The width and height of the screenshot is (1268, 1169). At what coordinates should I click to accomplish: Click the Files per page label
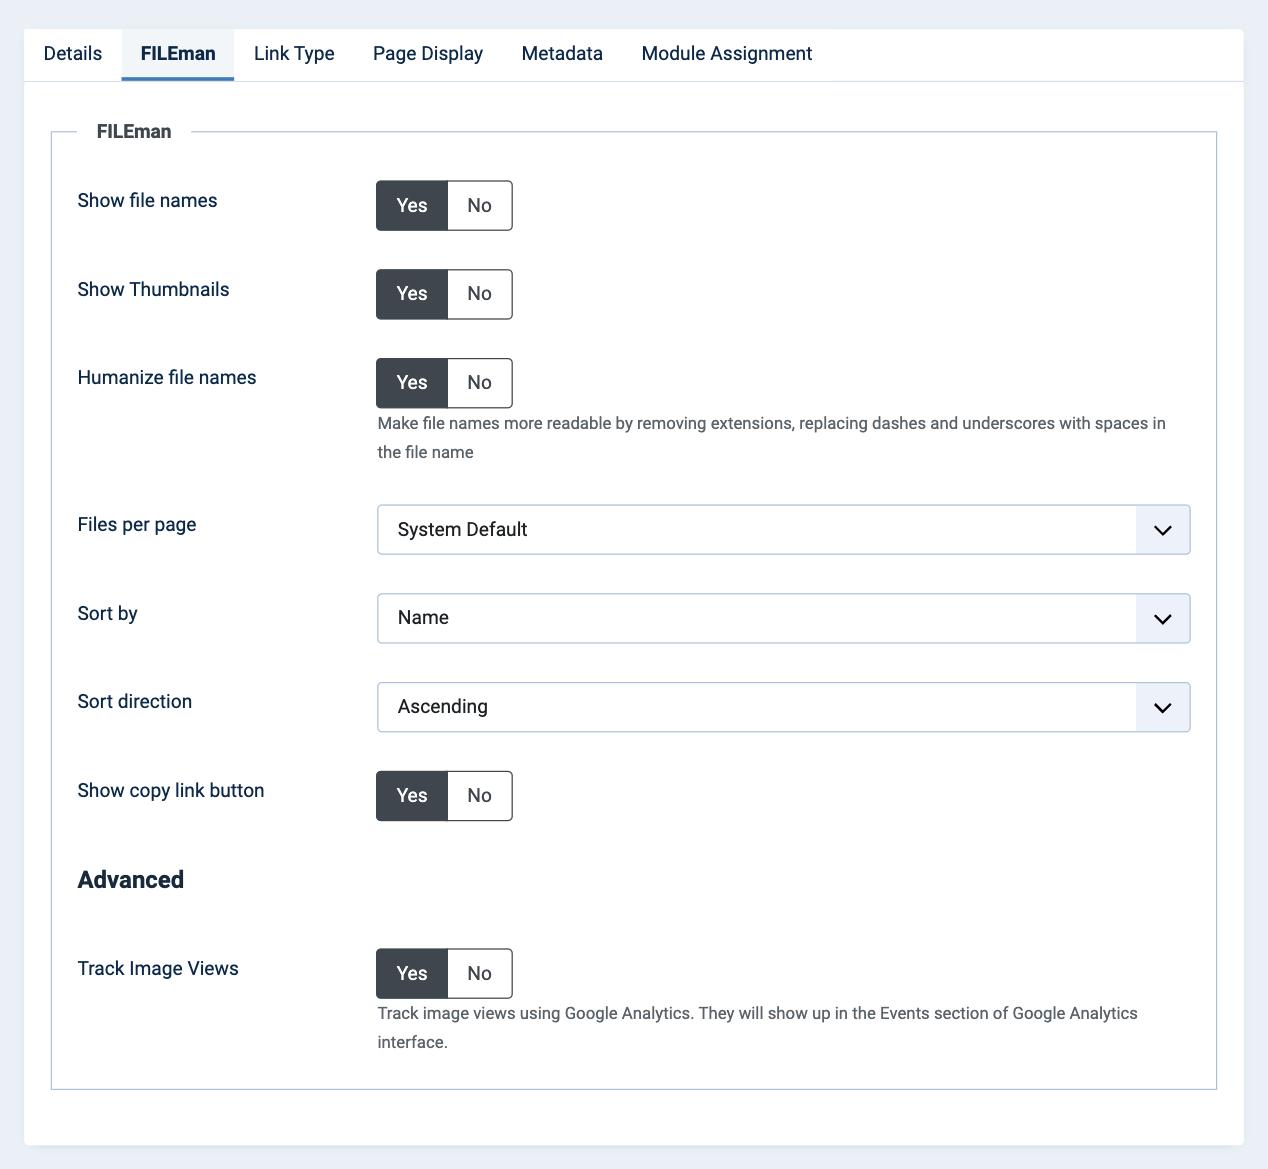tap(137, 525)
